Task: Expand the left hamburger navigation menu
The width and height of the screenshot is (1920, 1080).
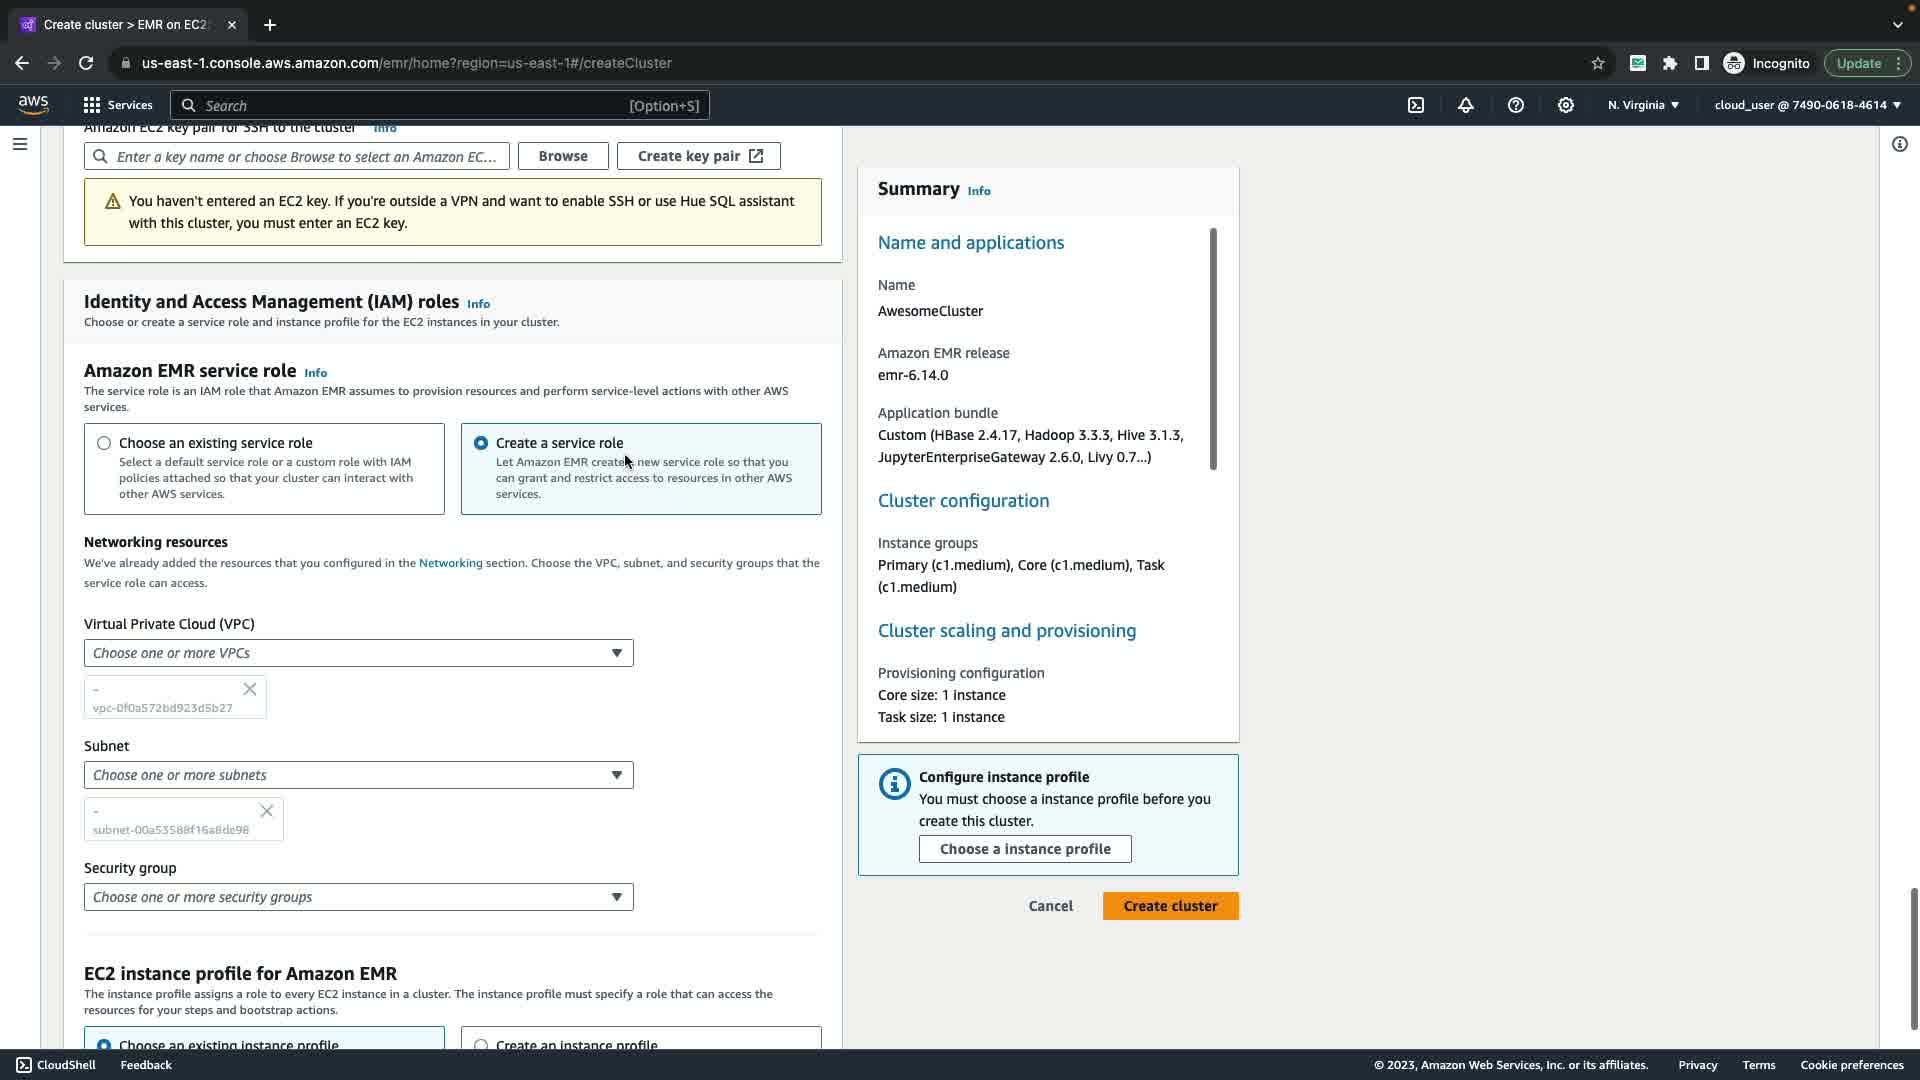Action: point(19,144)
